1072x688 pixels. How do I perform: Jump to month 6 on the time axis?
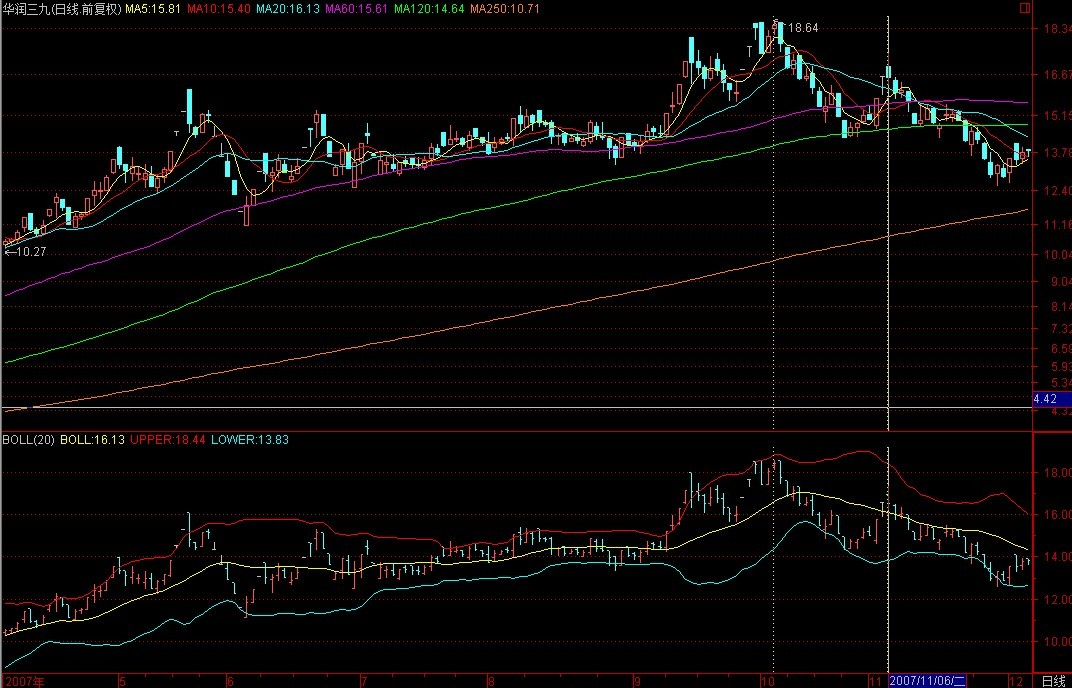[230, 681]
